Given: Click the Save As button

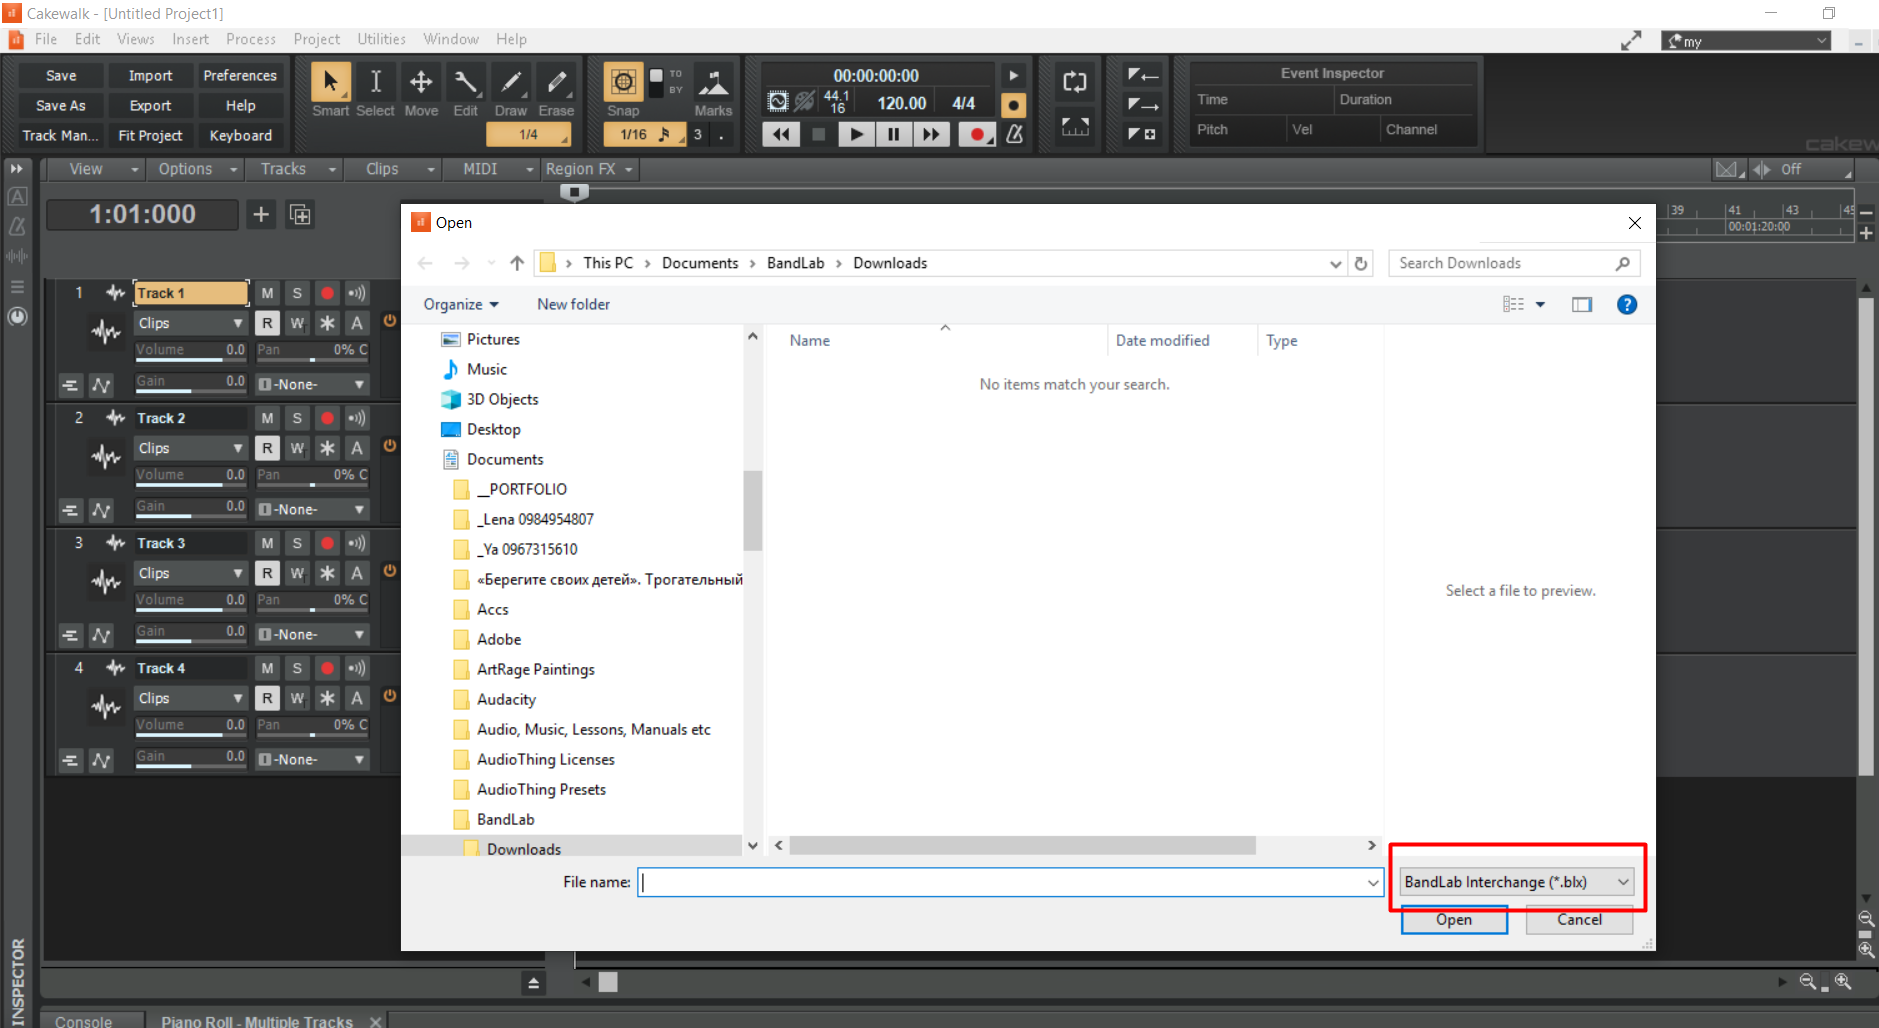Looking at the screenshot, I should point(61,105).
